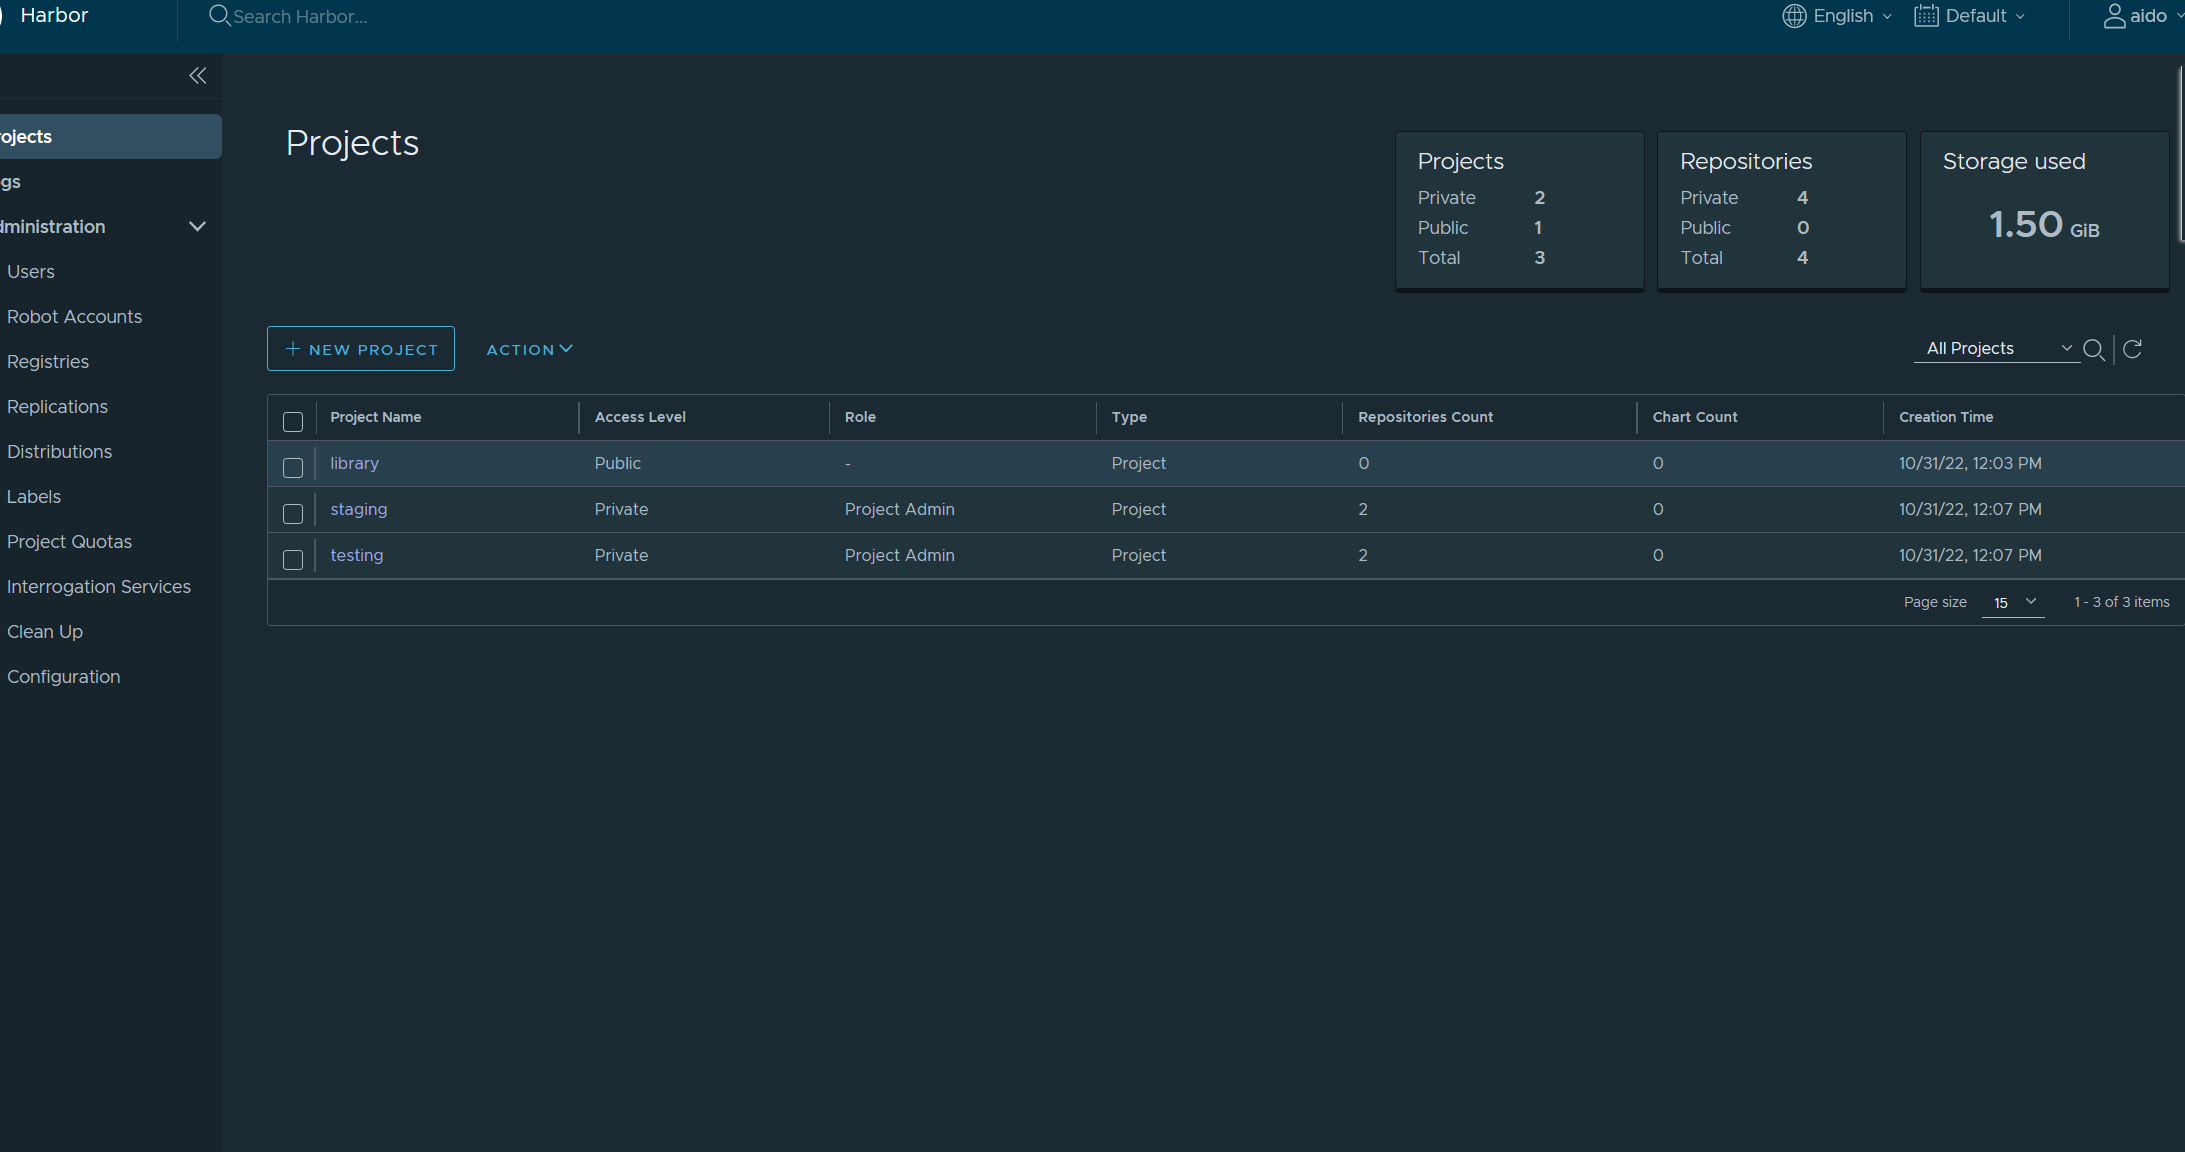Click the NEW PROJECT button
The width and height of the screenshot is (2185, 1152).
click(360, 348)
